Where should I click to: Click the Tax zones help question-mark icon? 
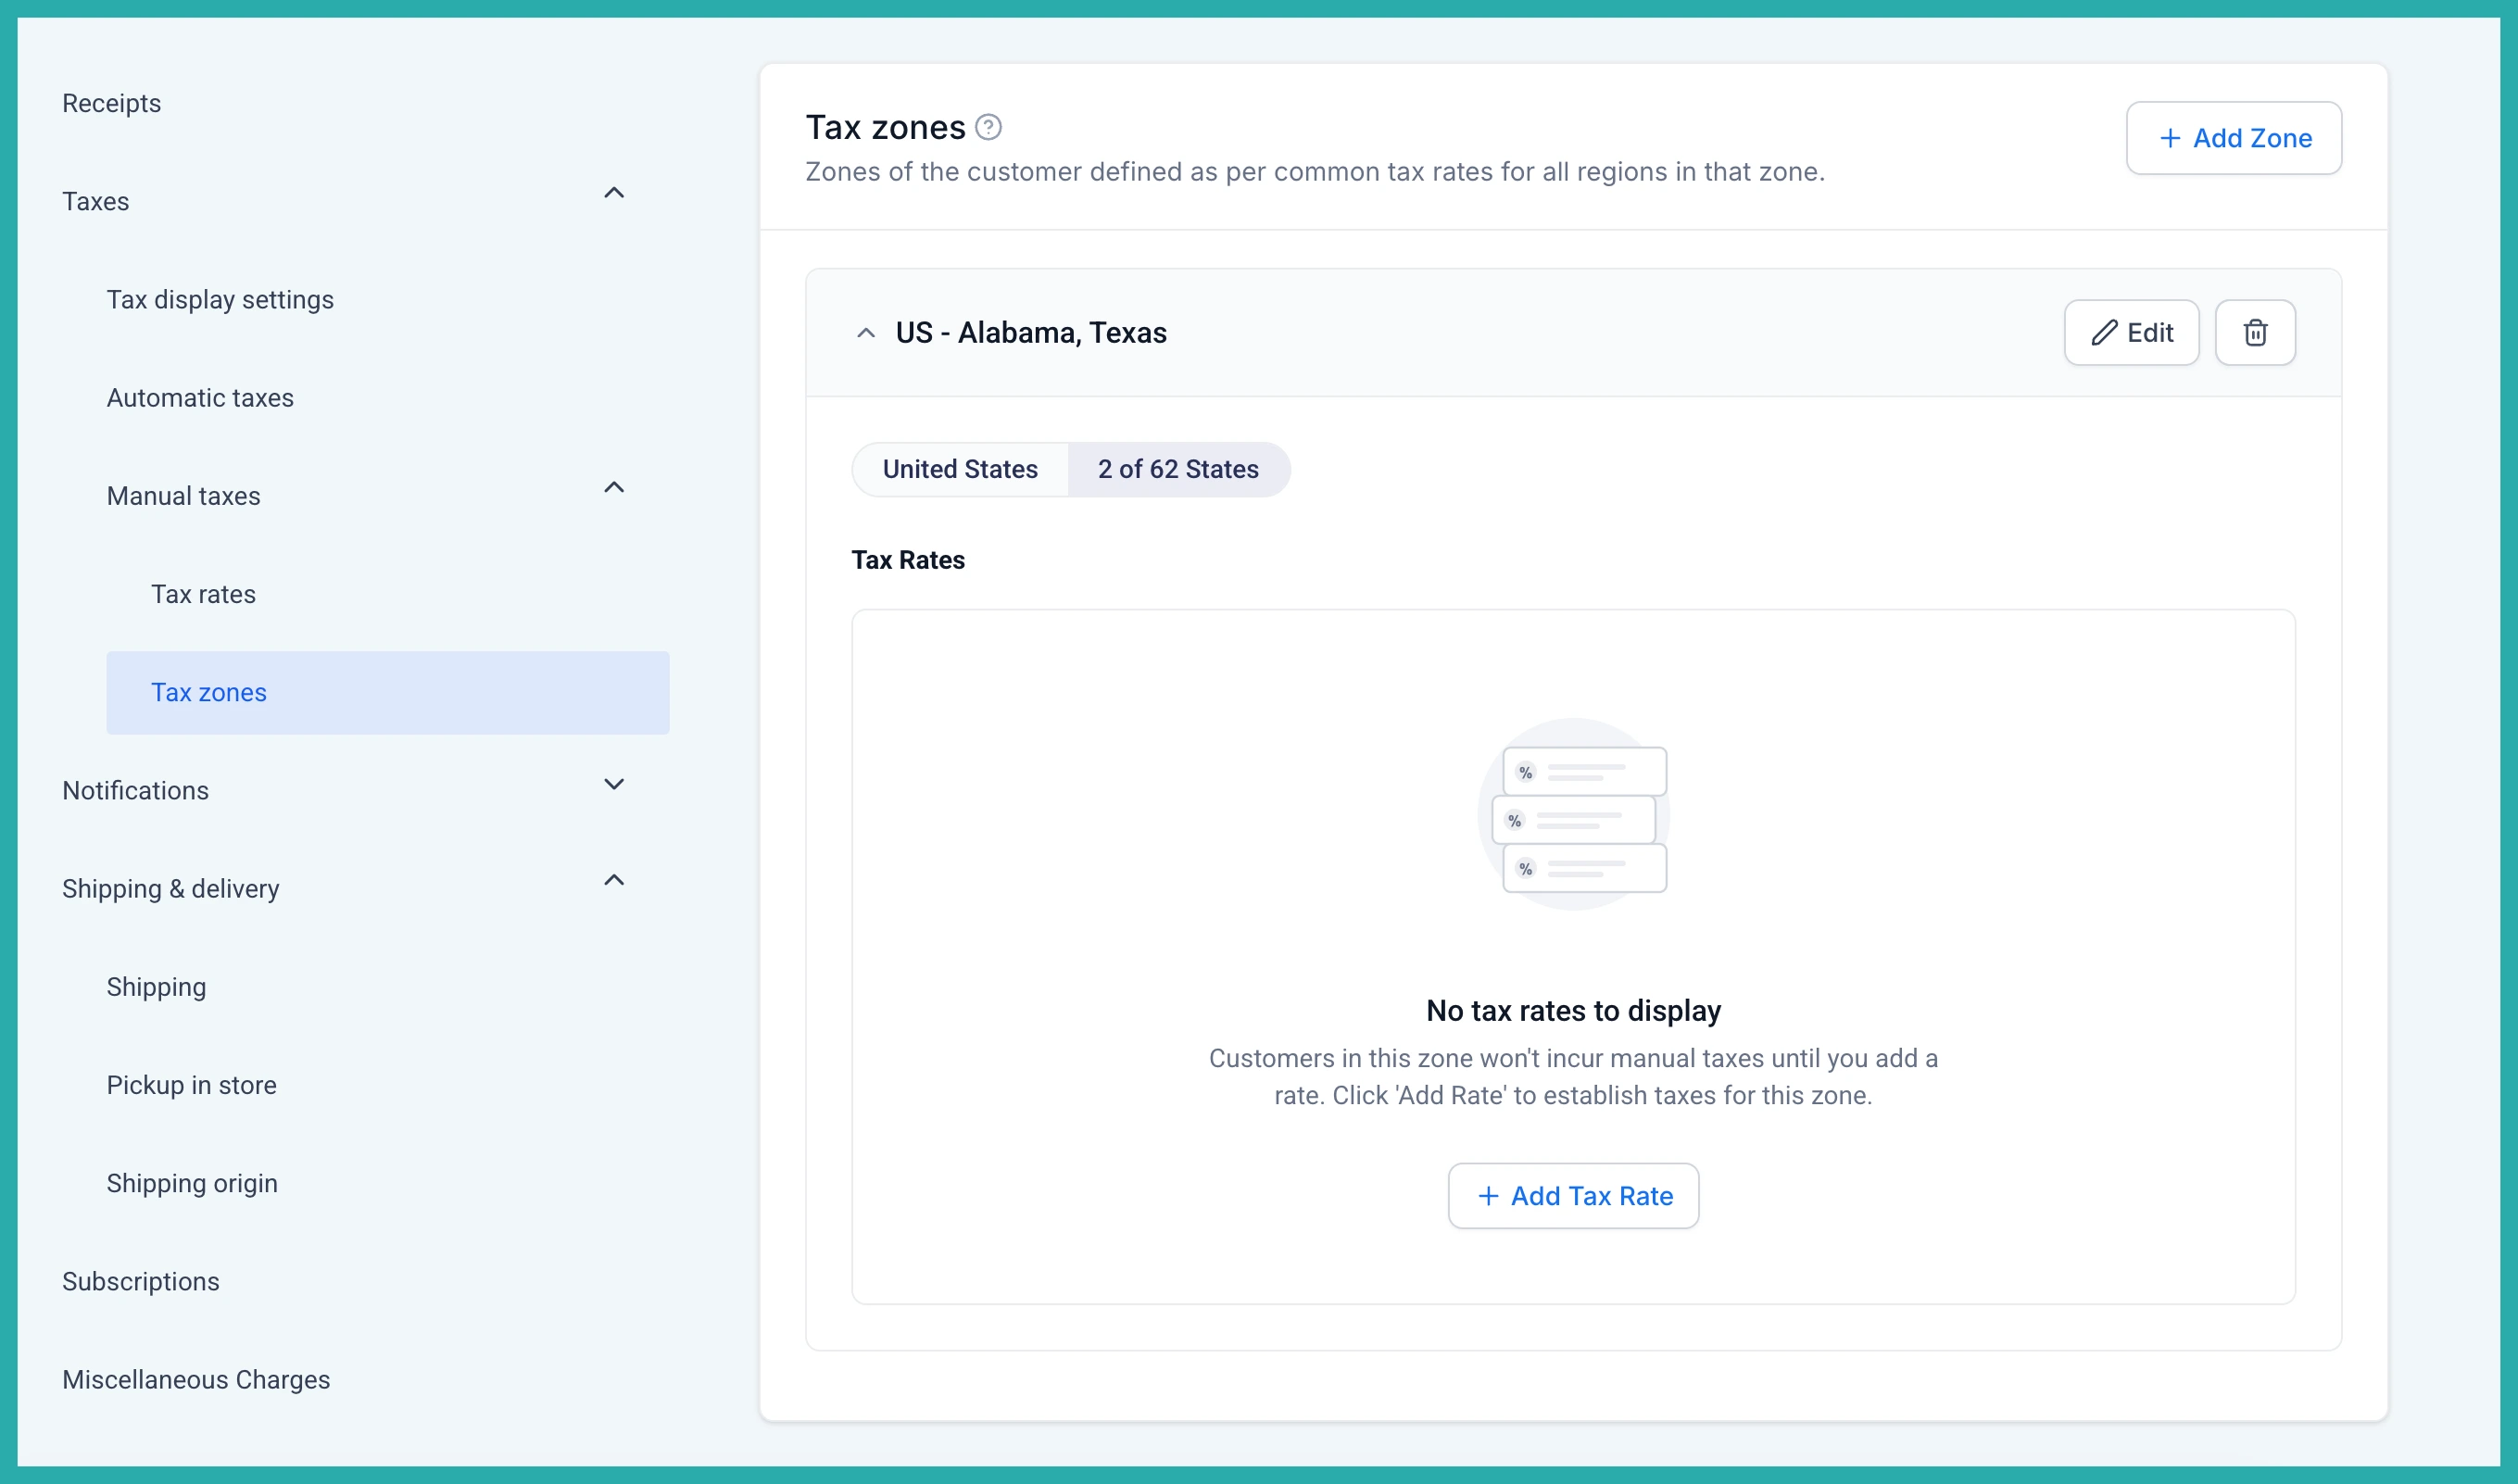[988, 127]
